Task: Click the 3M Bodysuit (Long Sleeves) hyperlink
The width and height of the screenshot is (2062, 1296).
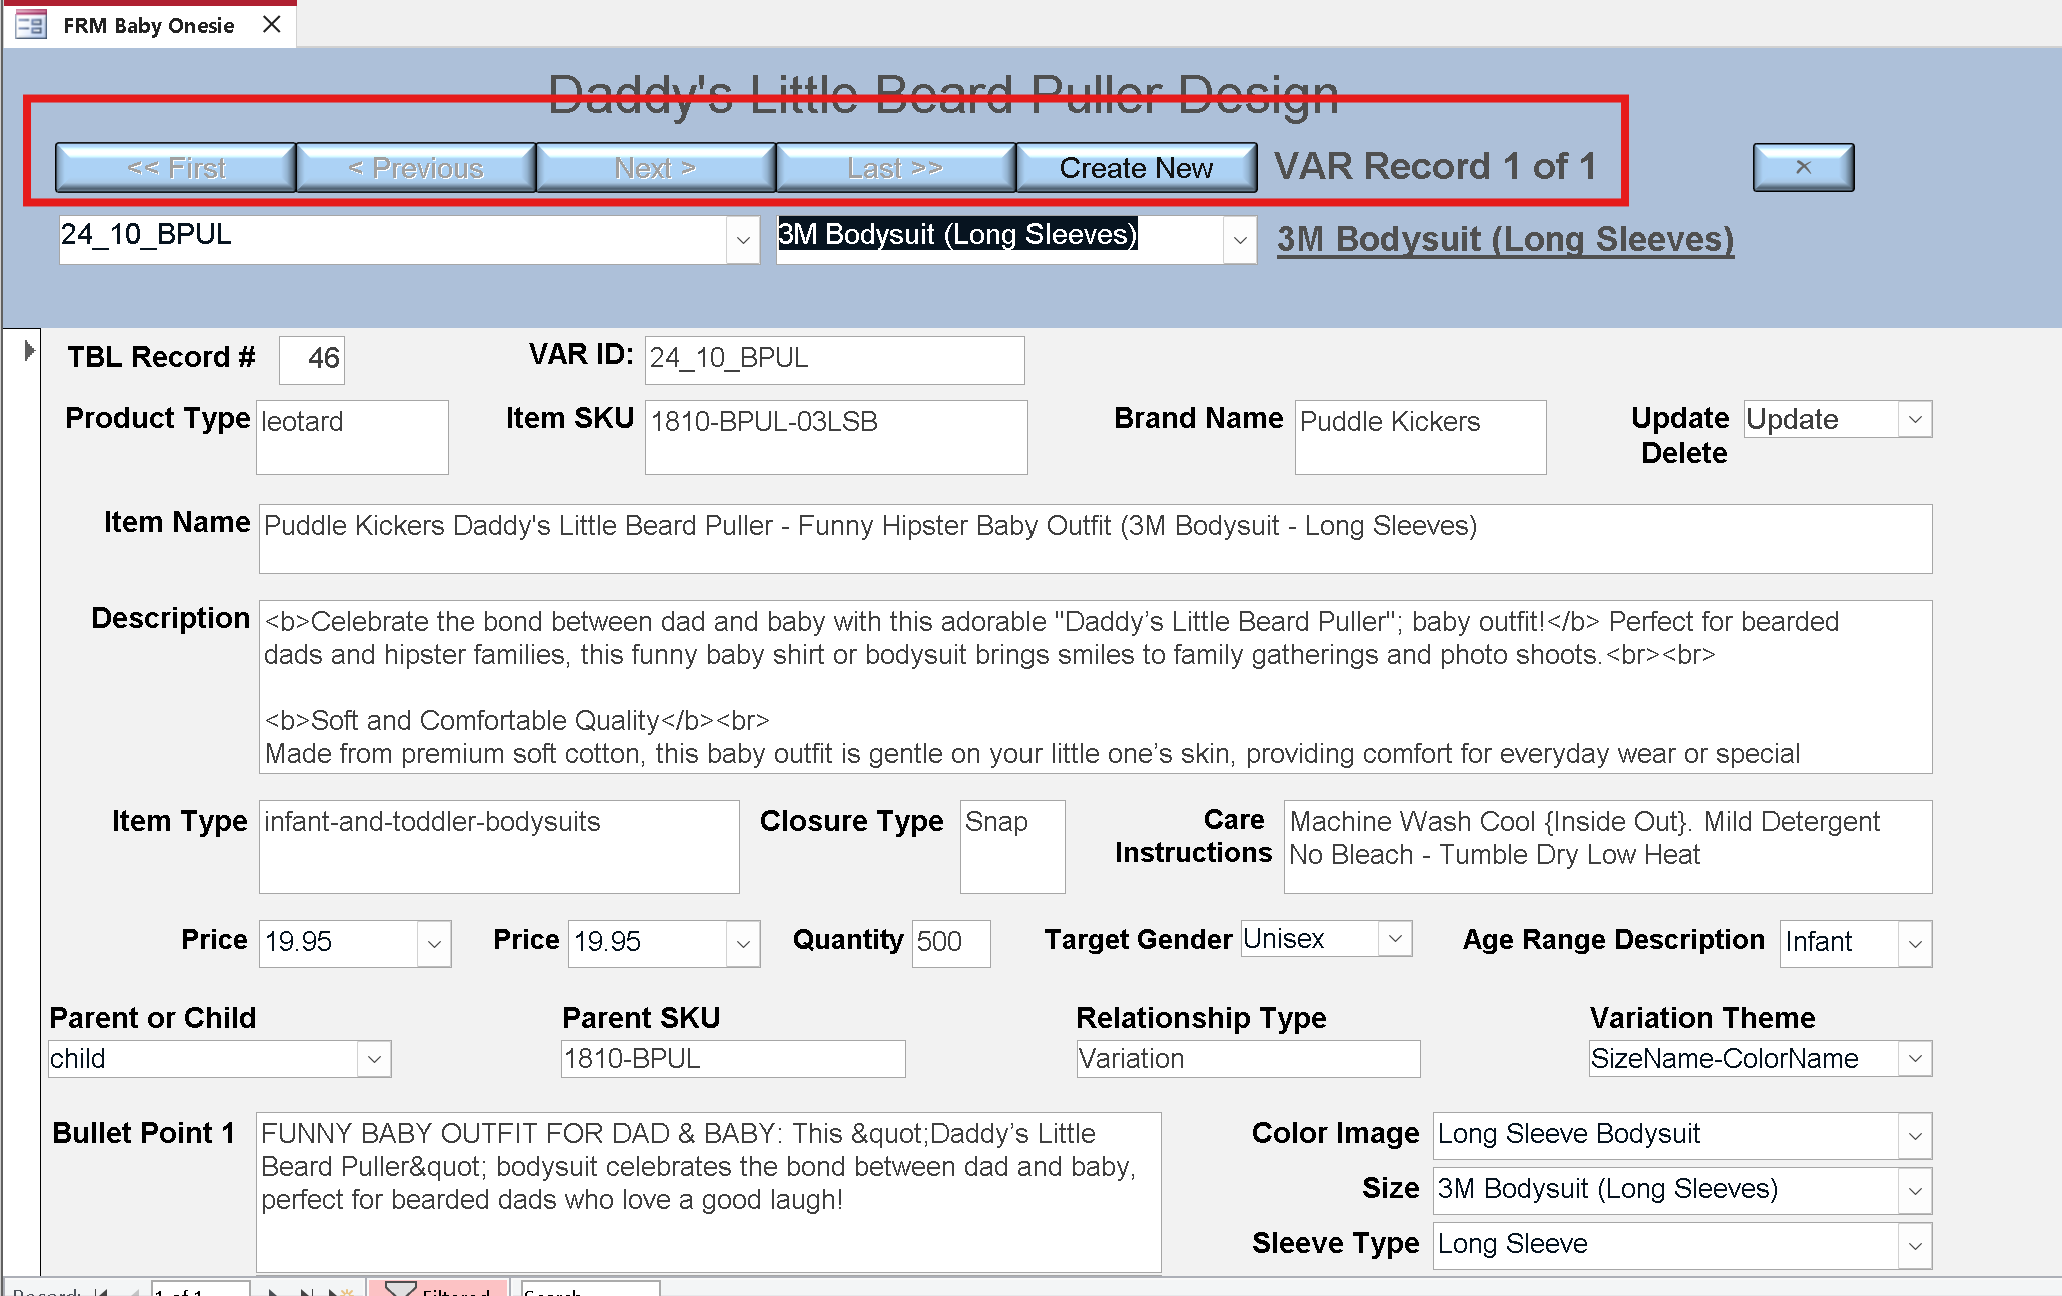Action: [x=1505, y=240]
